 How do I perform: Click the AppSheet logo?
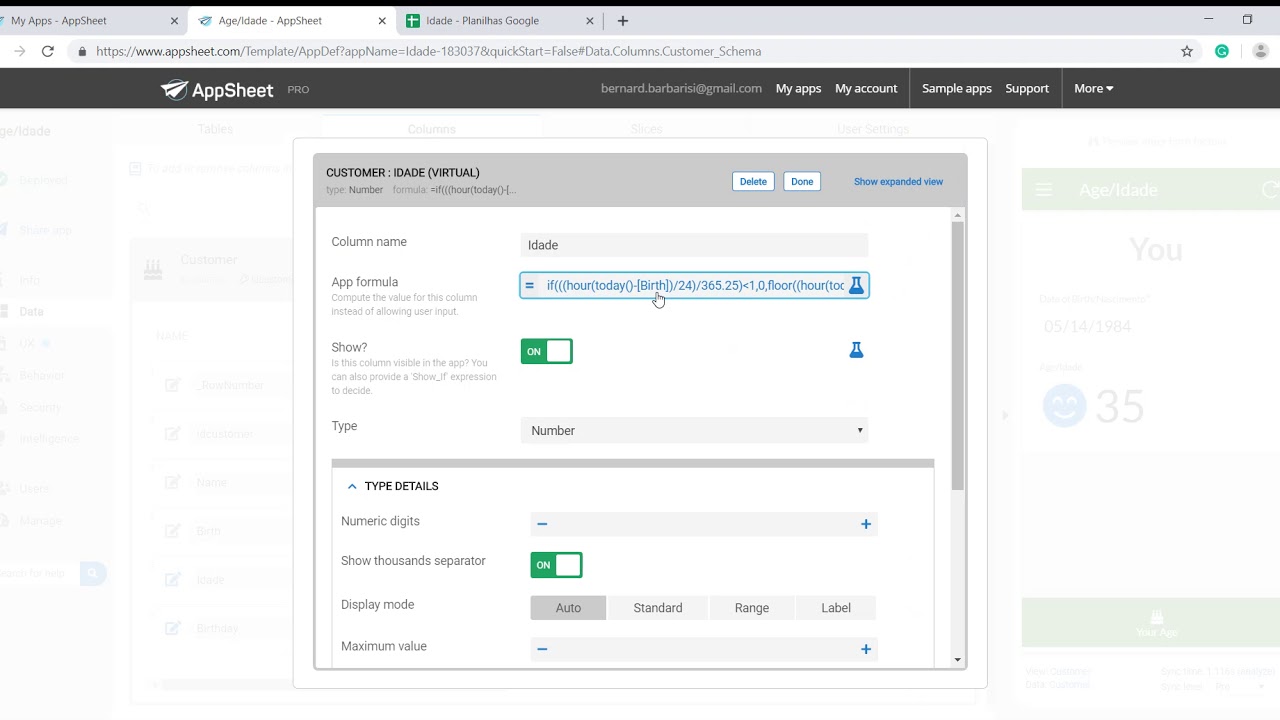point(217,89)
